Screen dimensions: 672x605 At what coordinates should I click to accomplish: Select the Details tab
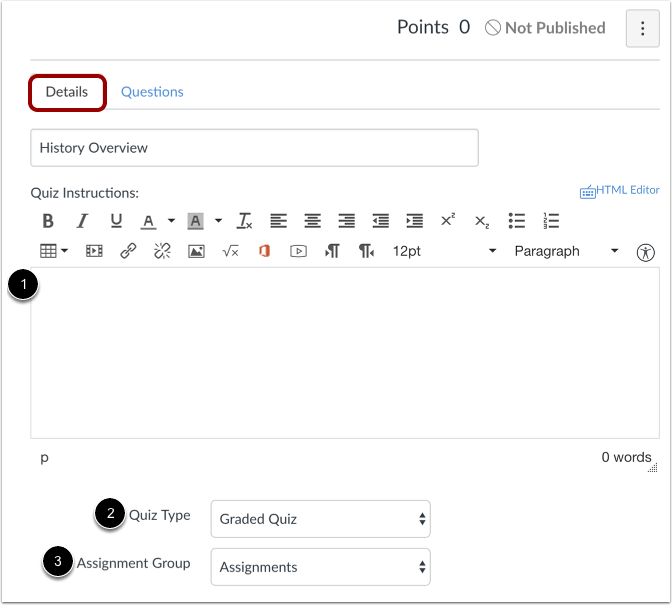pos(67,92)
